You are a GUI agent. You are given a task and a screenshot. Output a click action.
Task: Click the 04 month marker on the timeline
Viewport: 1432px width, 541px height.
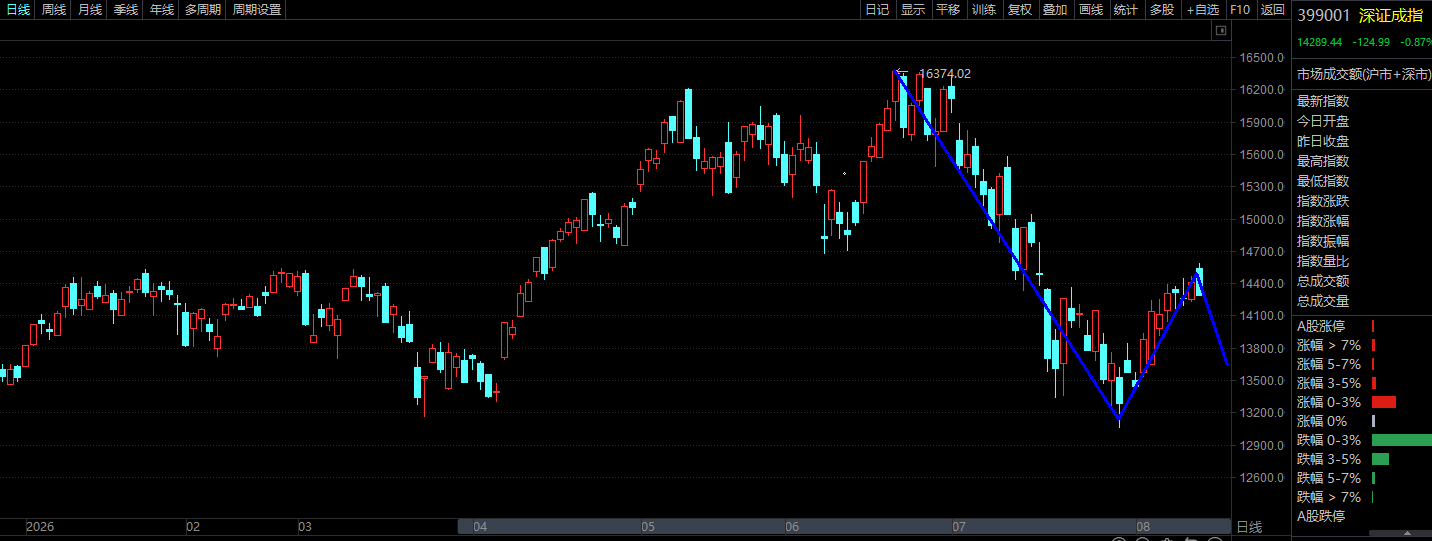click(x=480, y=526)
